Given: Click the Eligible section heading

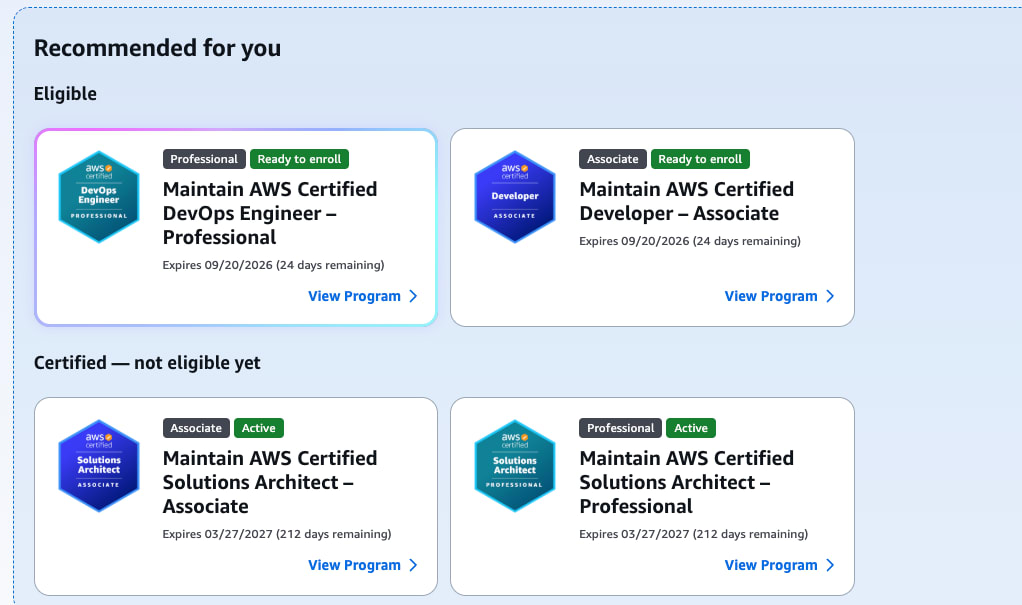Looking at the screenshot, I should click(65, 94).
